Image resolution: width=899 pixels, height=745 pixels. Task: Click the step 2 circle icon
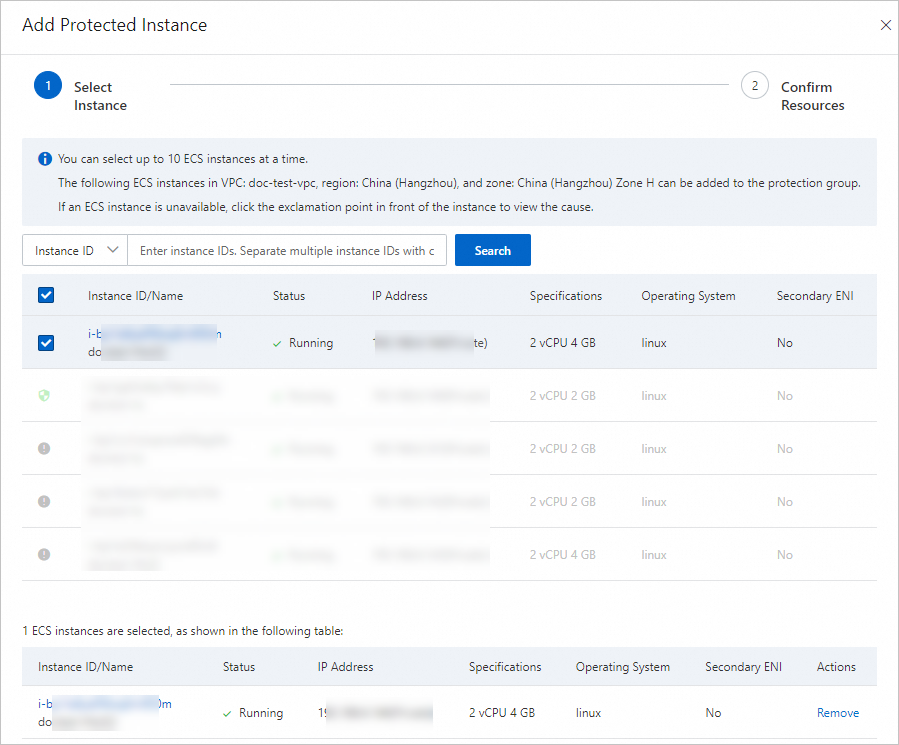pyautogui.click(x=755, y=86)
